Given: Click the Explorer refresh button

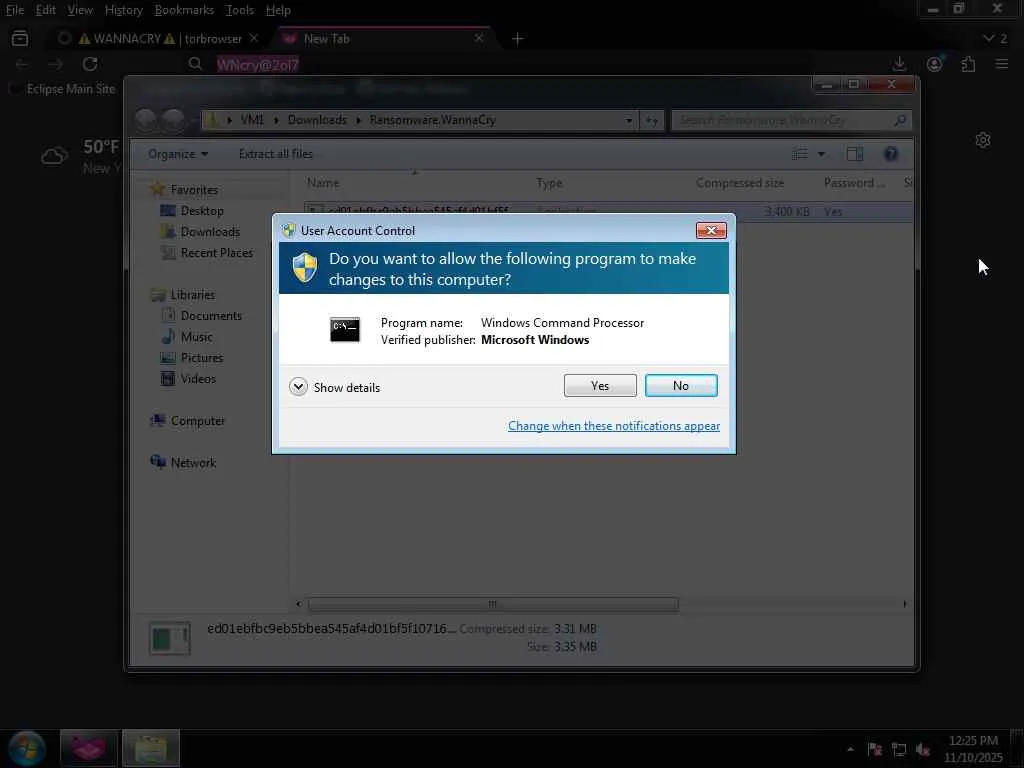Looking at the screenshot, I should click(651, 120).
